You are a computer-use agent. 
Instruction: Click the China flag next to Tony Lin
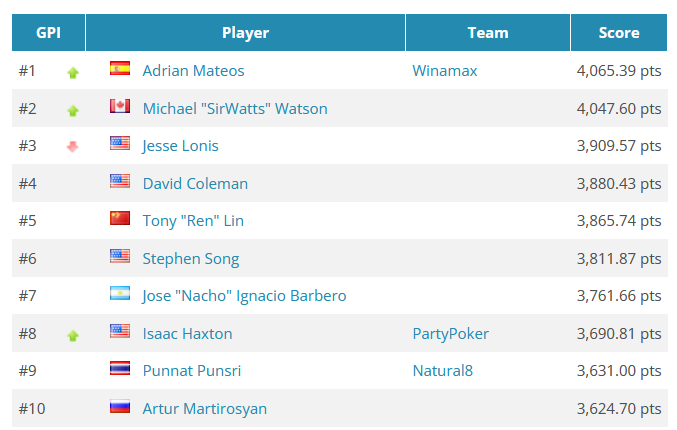point(120,218)
